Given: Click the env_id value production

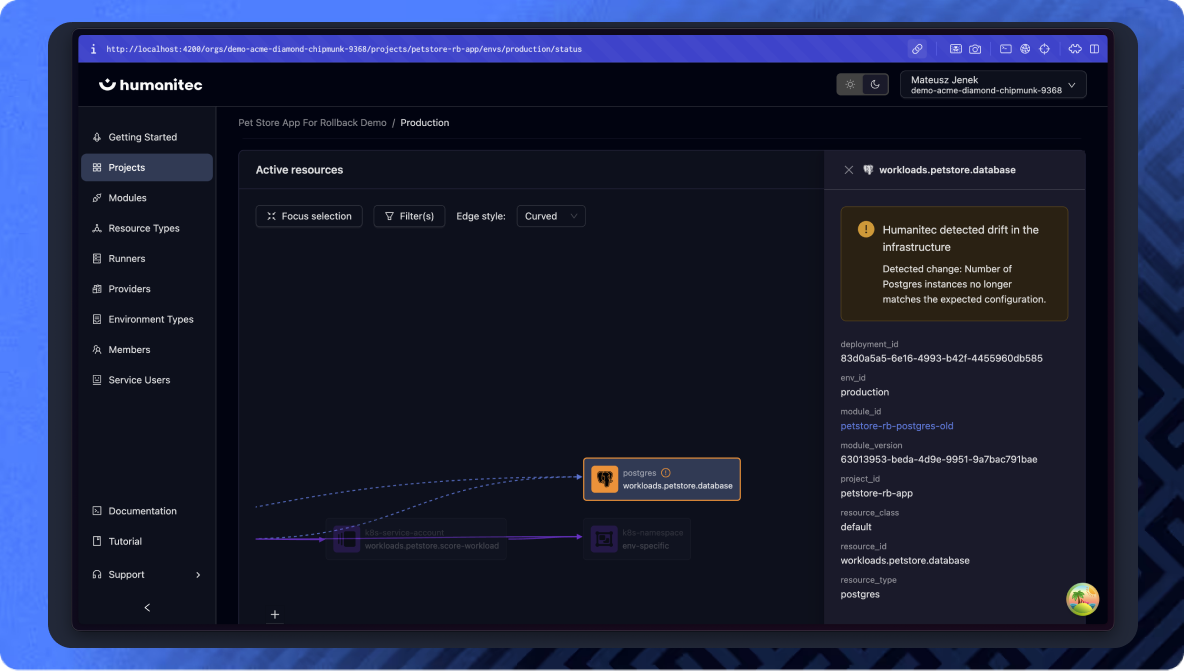Looking at the screenshot, I should coord(865,392).
